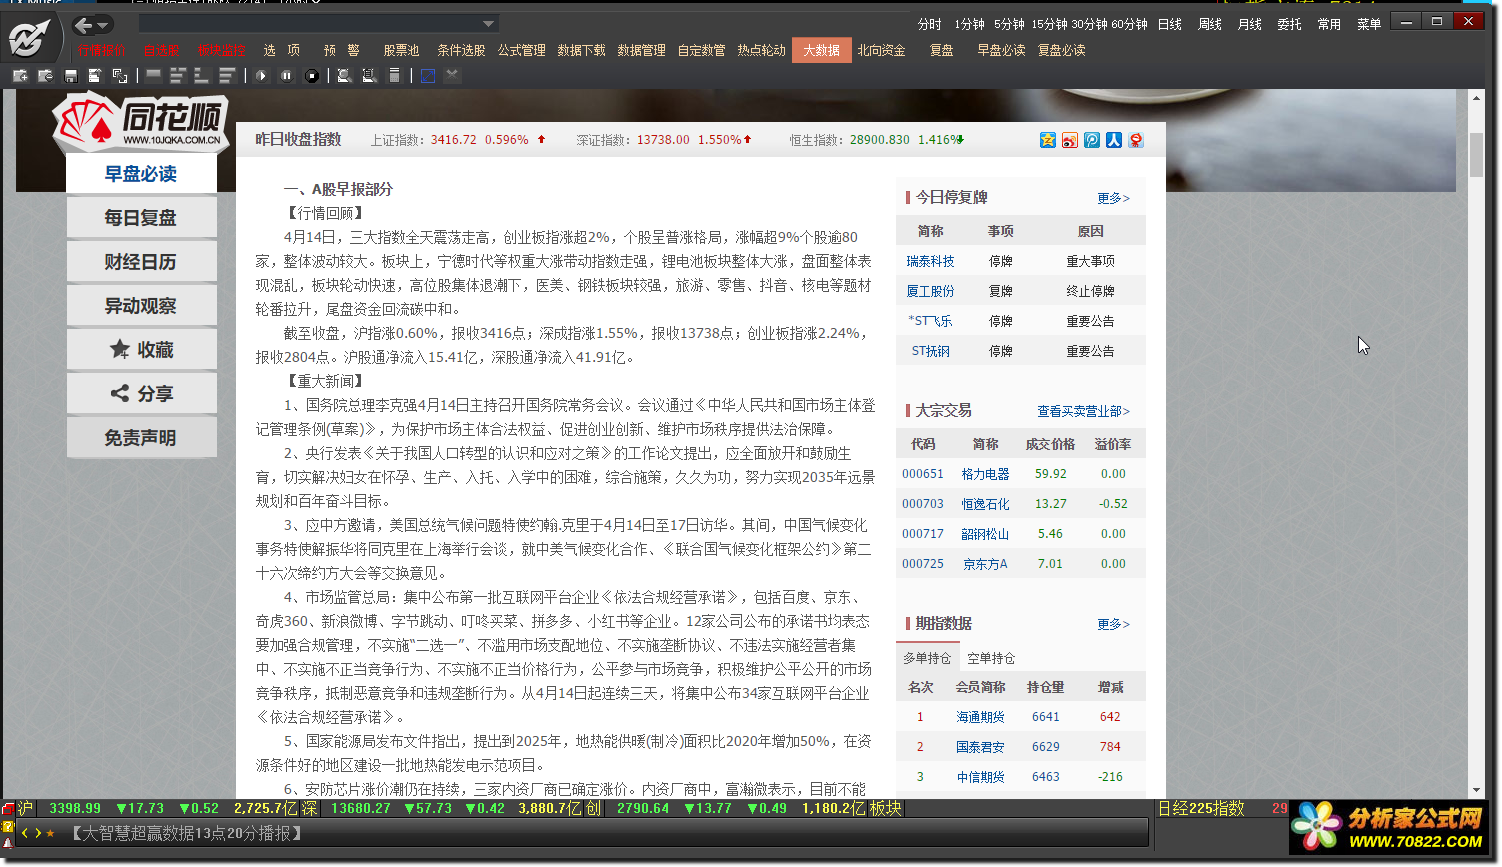Click 查看买卖营业部 link
The width and height of the screenshot is (1502, 867).
tap(1083, 411)
